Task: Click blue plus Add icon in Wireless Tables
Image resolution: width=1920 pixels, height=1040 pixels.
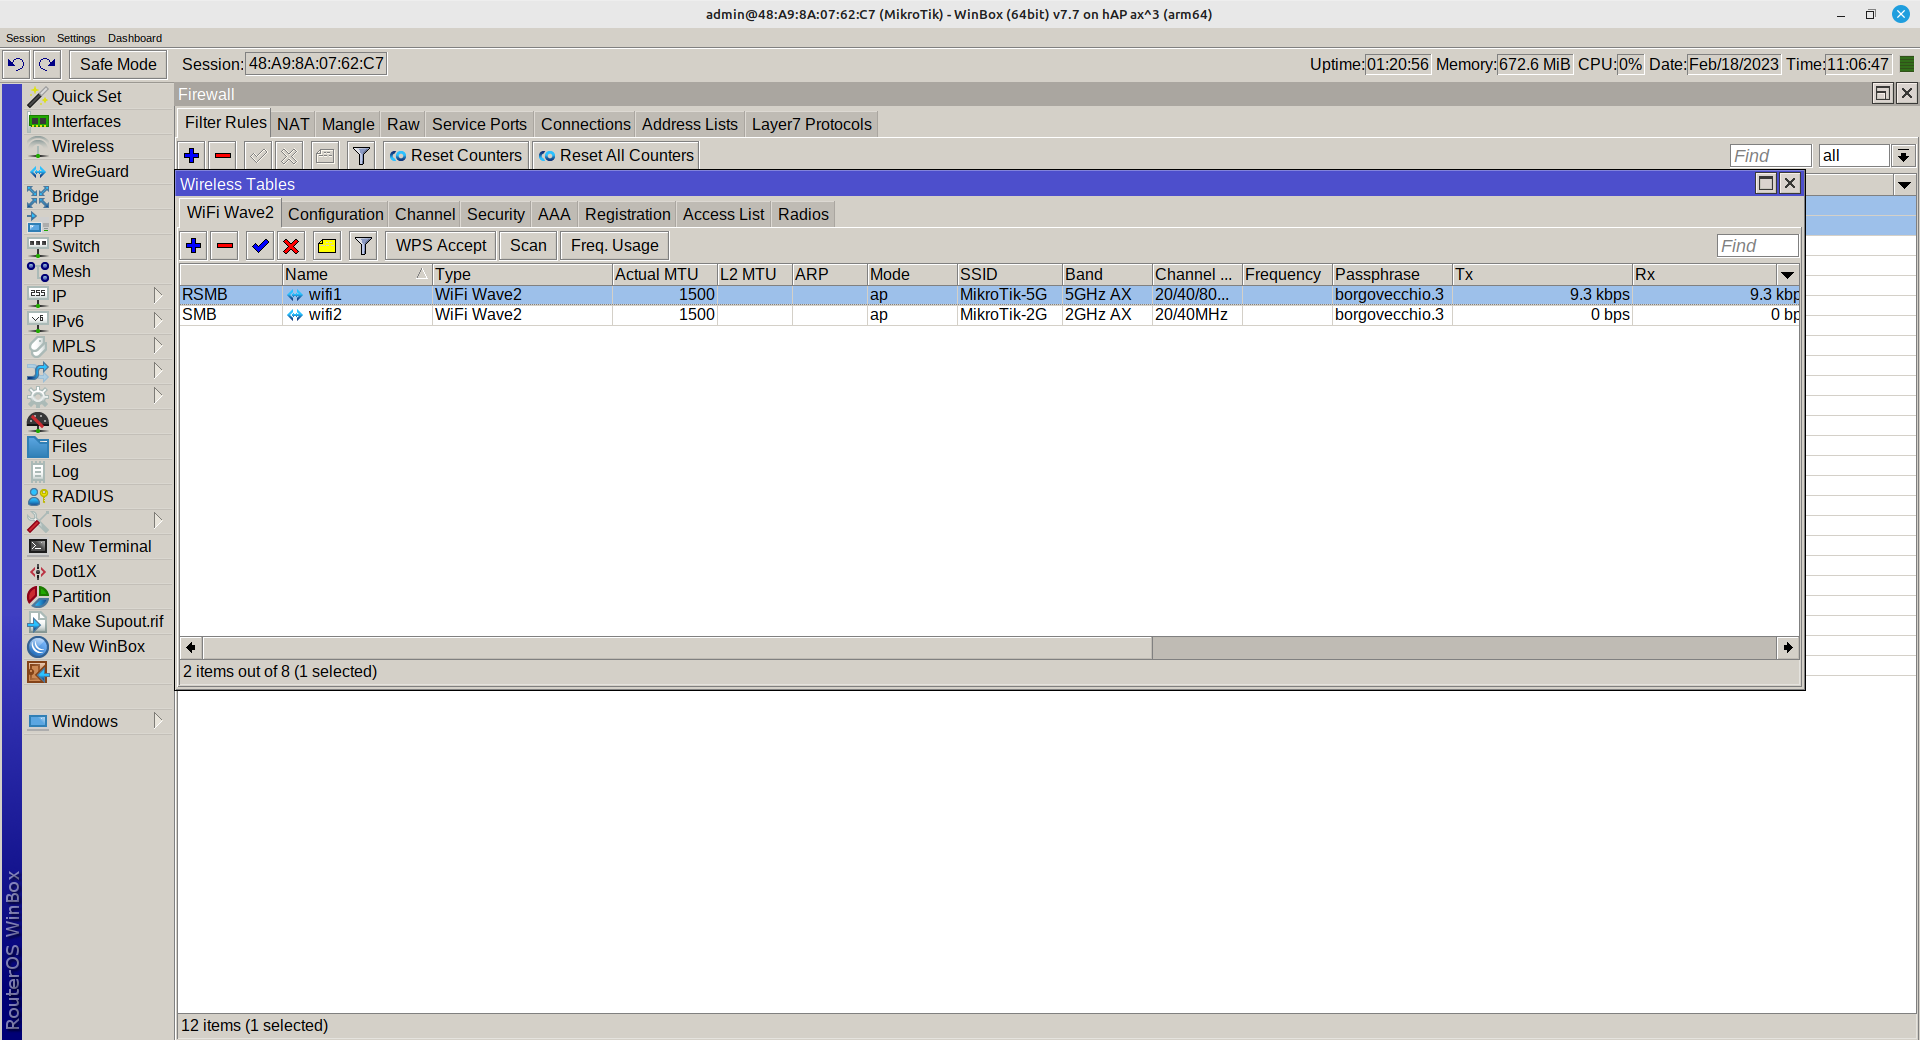Action: click(x=194, y=245)
